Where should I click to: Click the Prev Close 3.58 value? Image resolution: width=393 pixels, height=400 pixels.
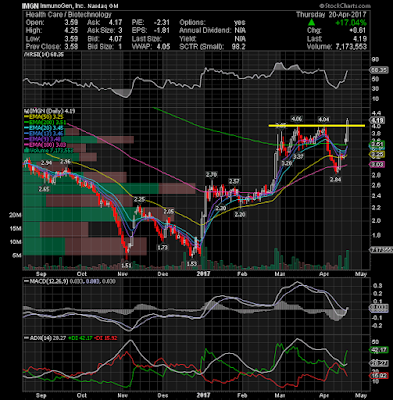point(71,46)
